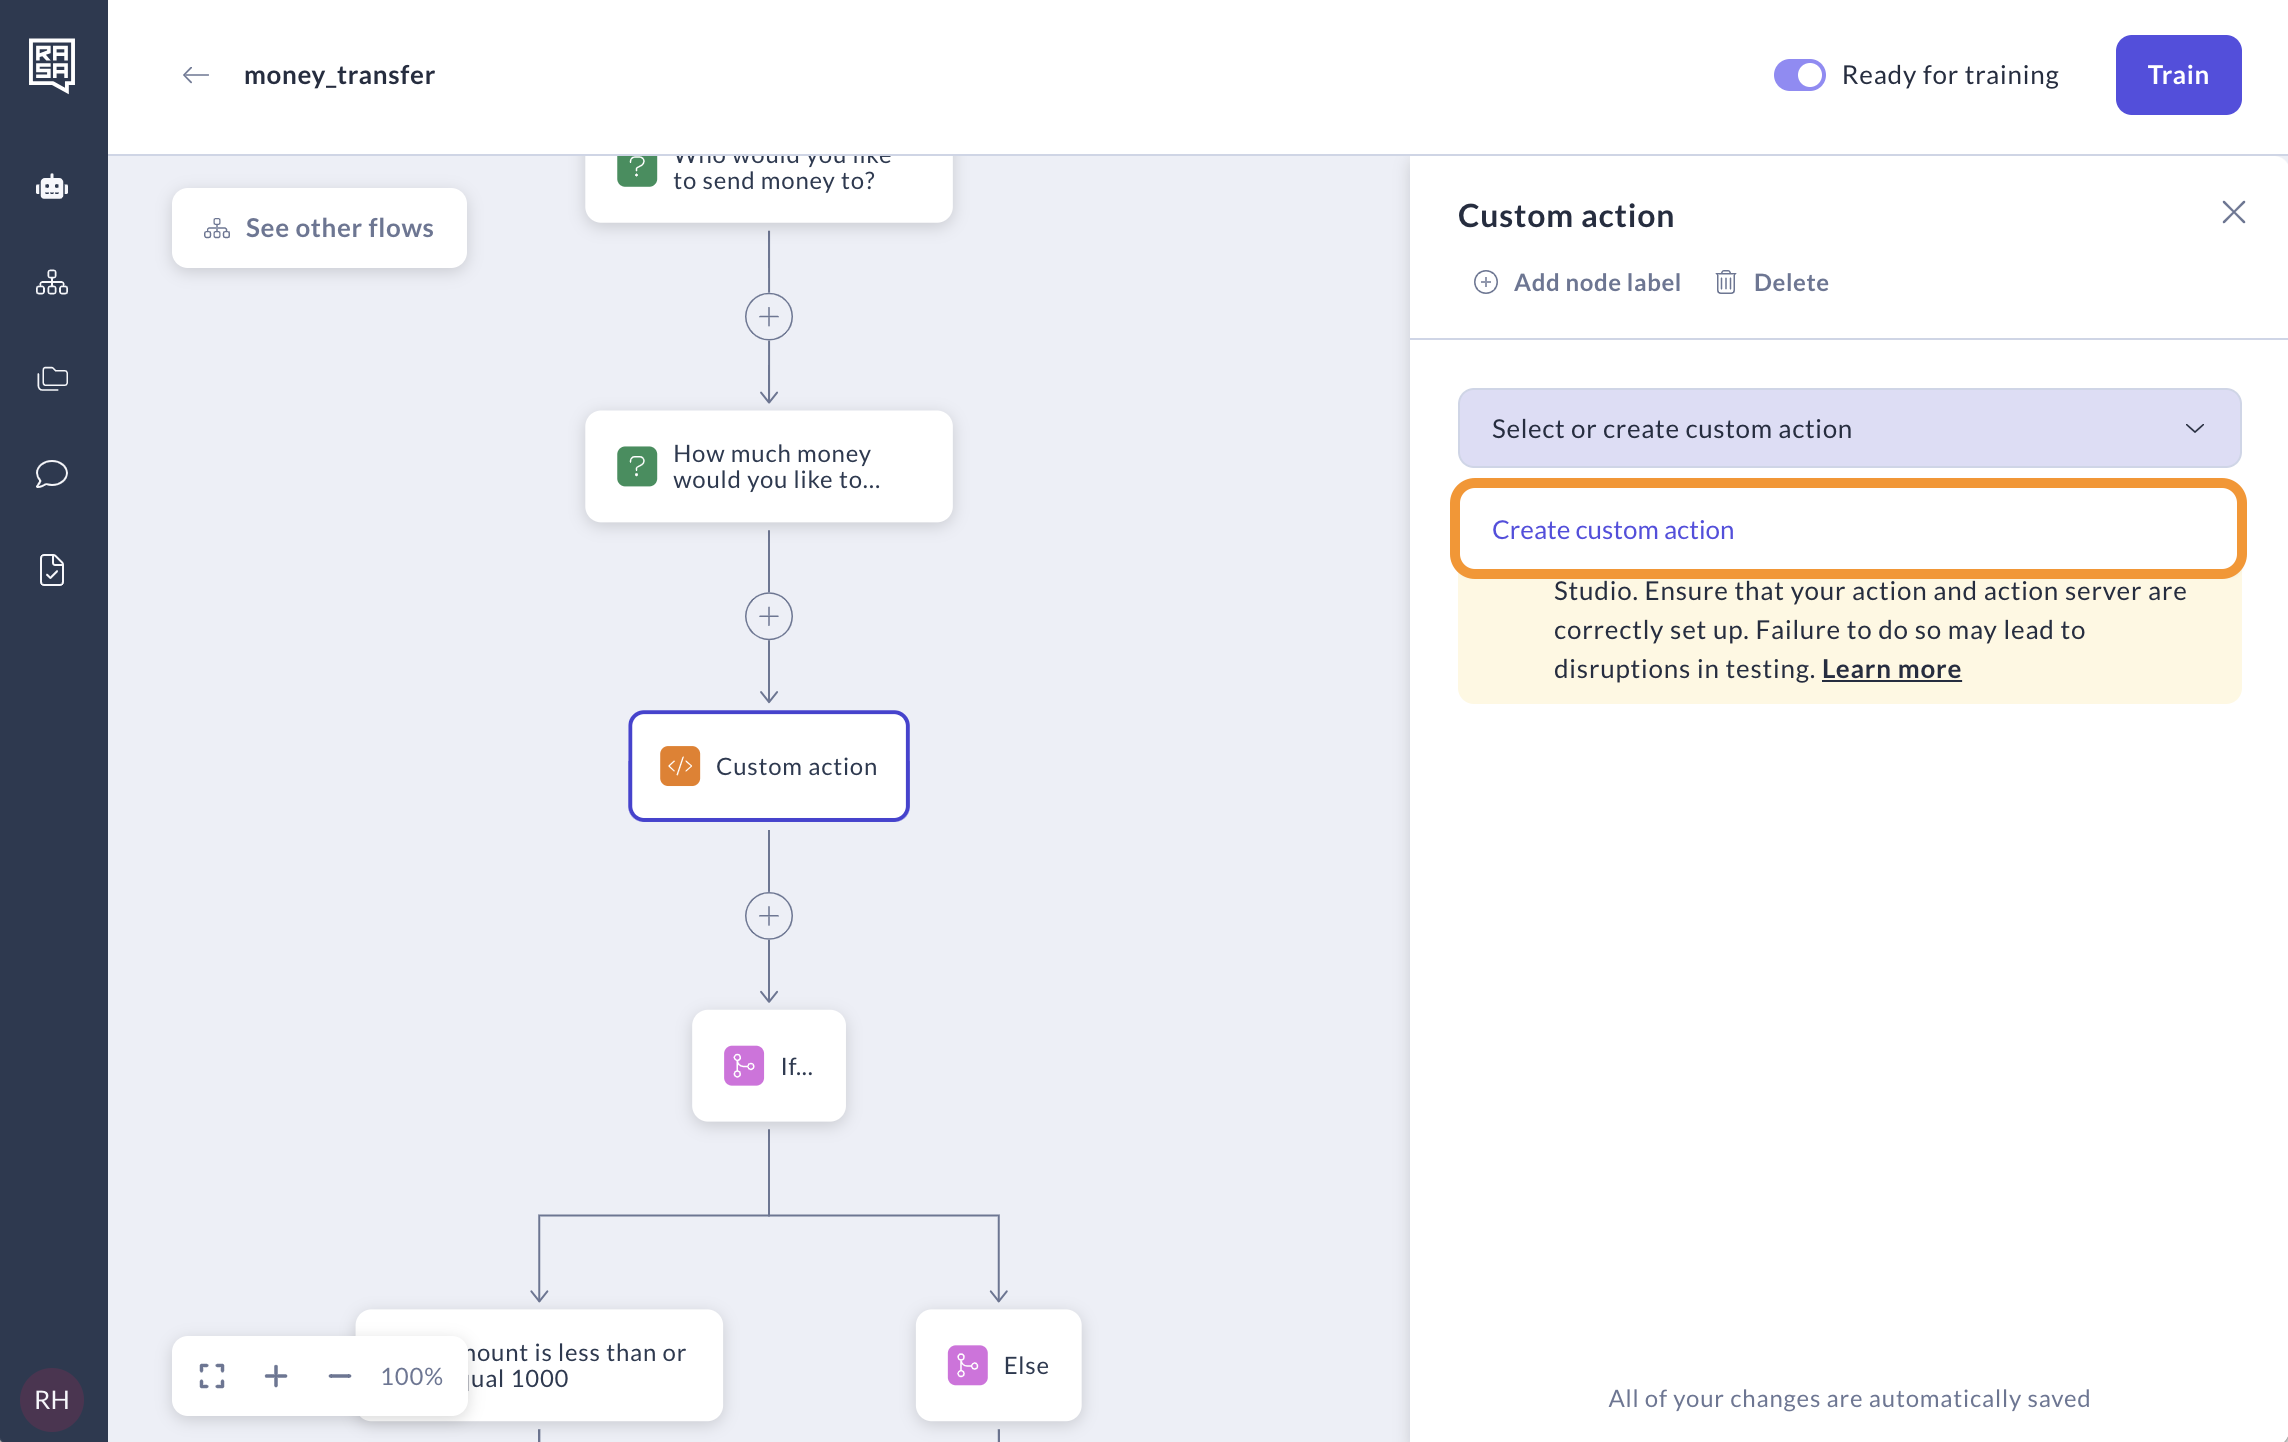
Task: Click Add node label
Action: 1578,283
